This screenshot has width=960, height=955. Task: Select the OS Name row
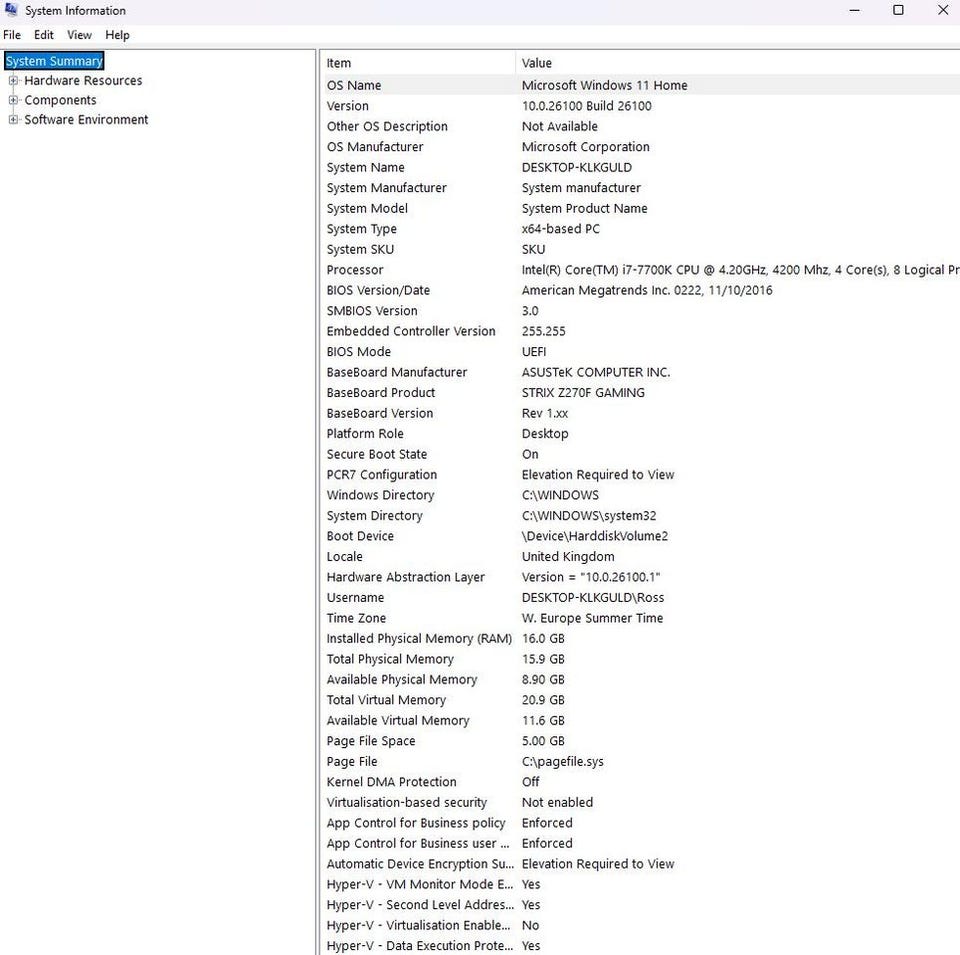354,86
